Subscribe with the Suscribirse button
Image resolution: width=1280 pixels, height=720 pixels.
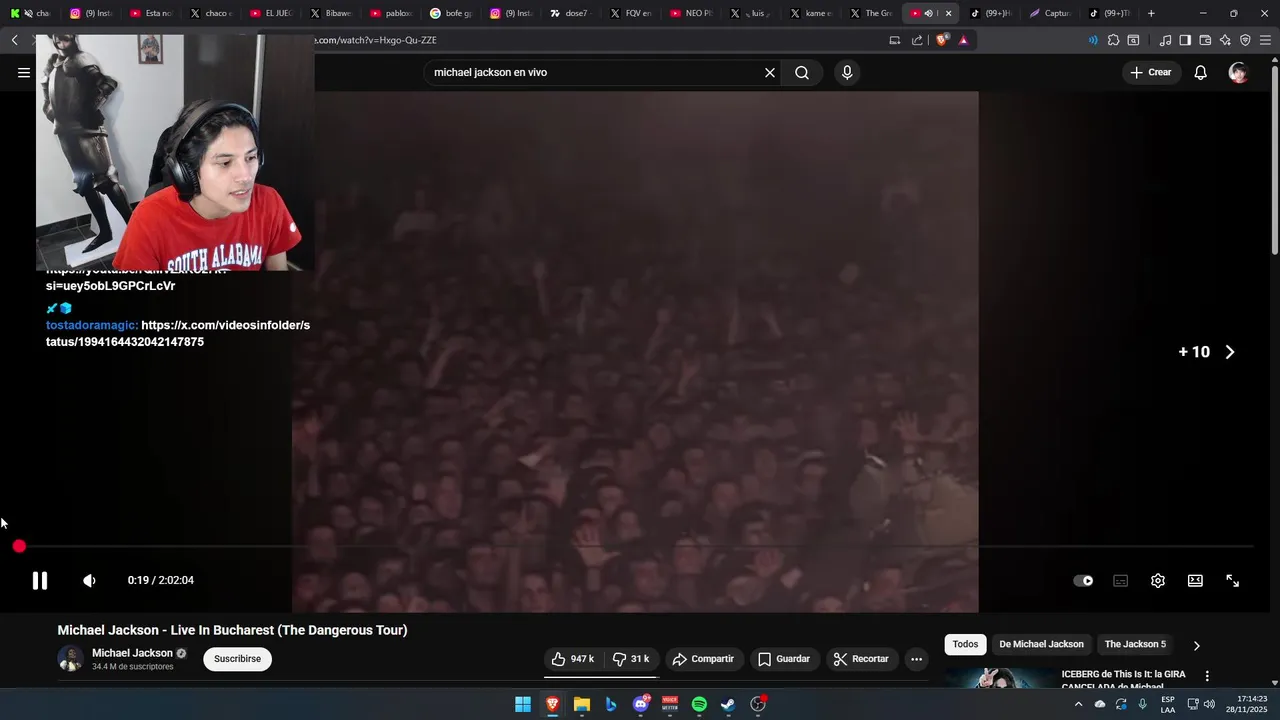[x=237, y=659]
